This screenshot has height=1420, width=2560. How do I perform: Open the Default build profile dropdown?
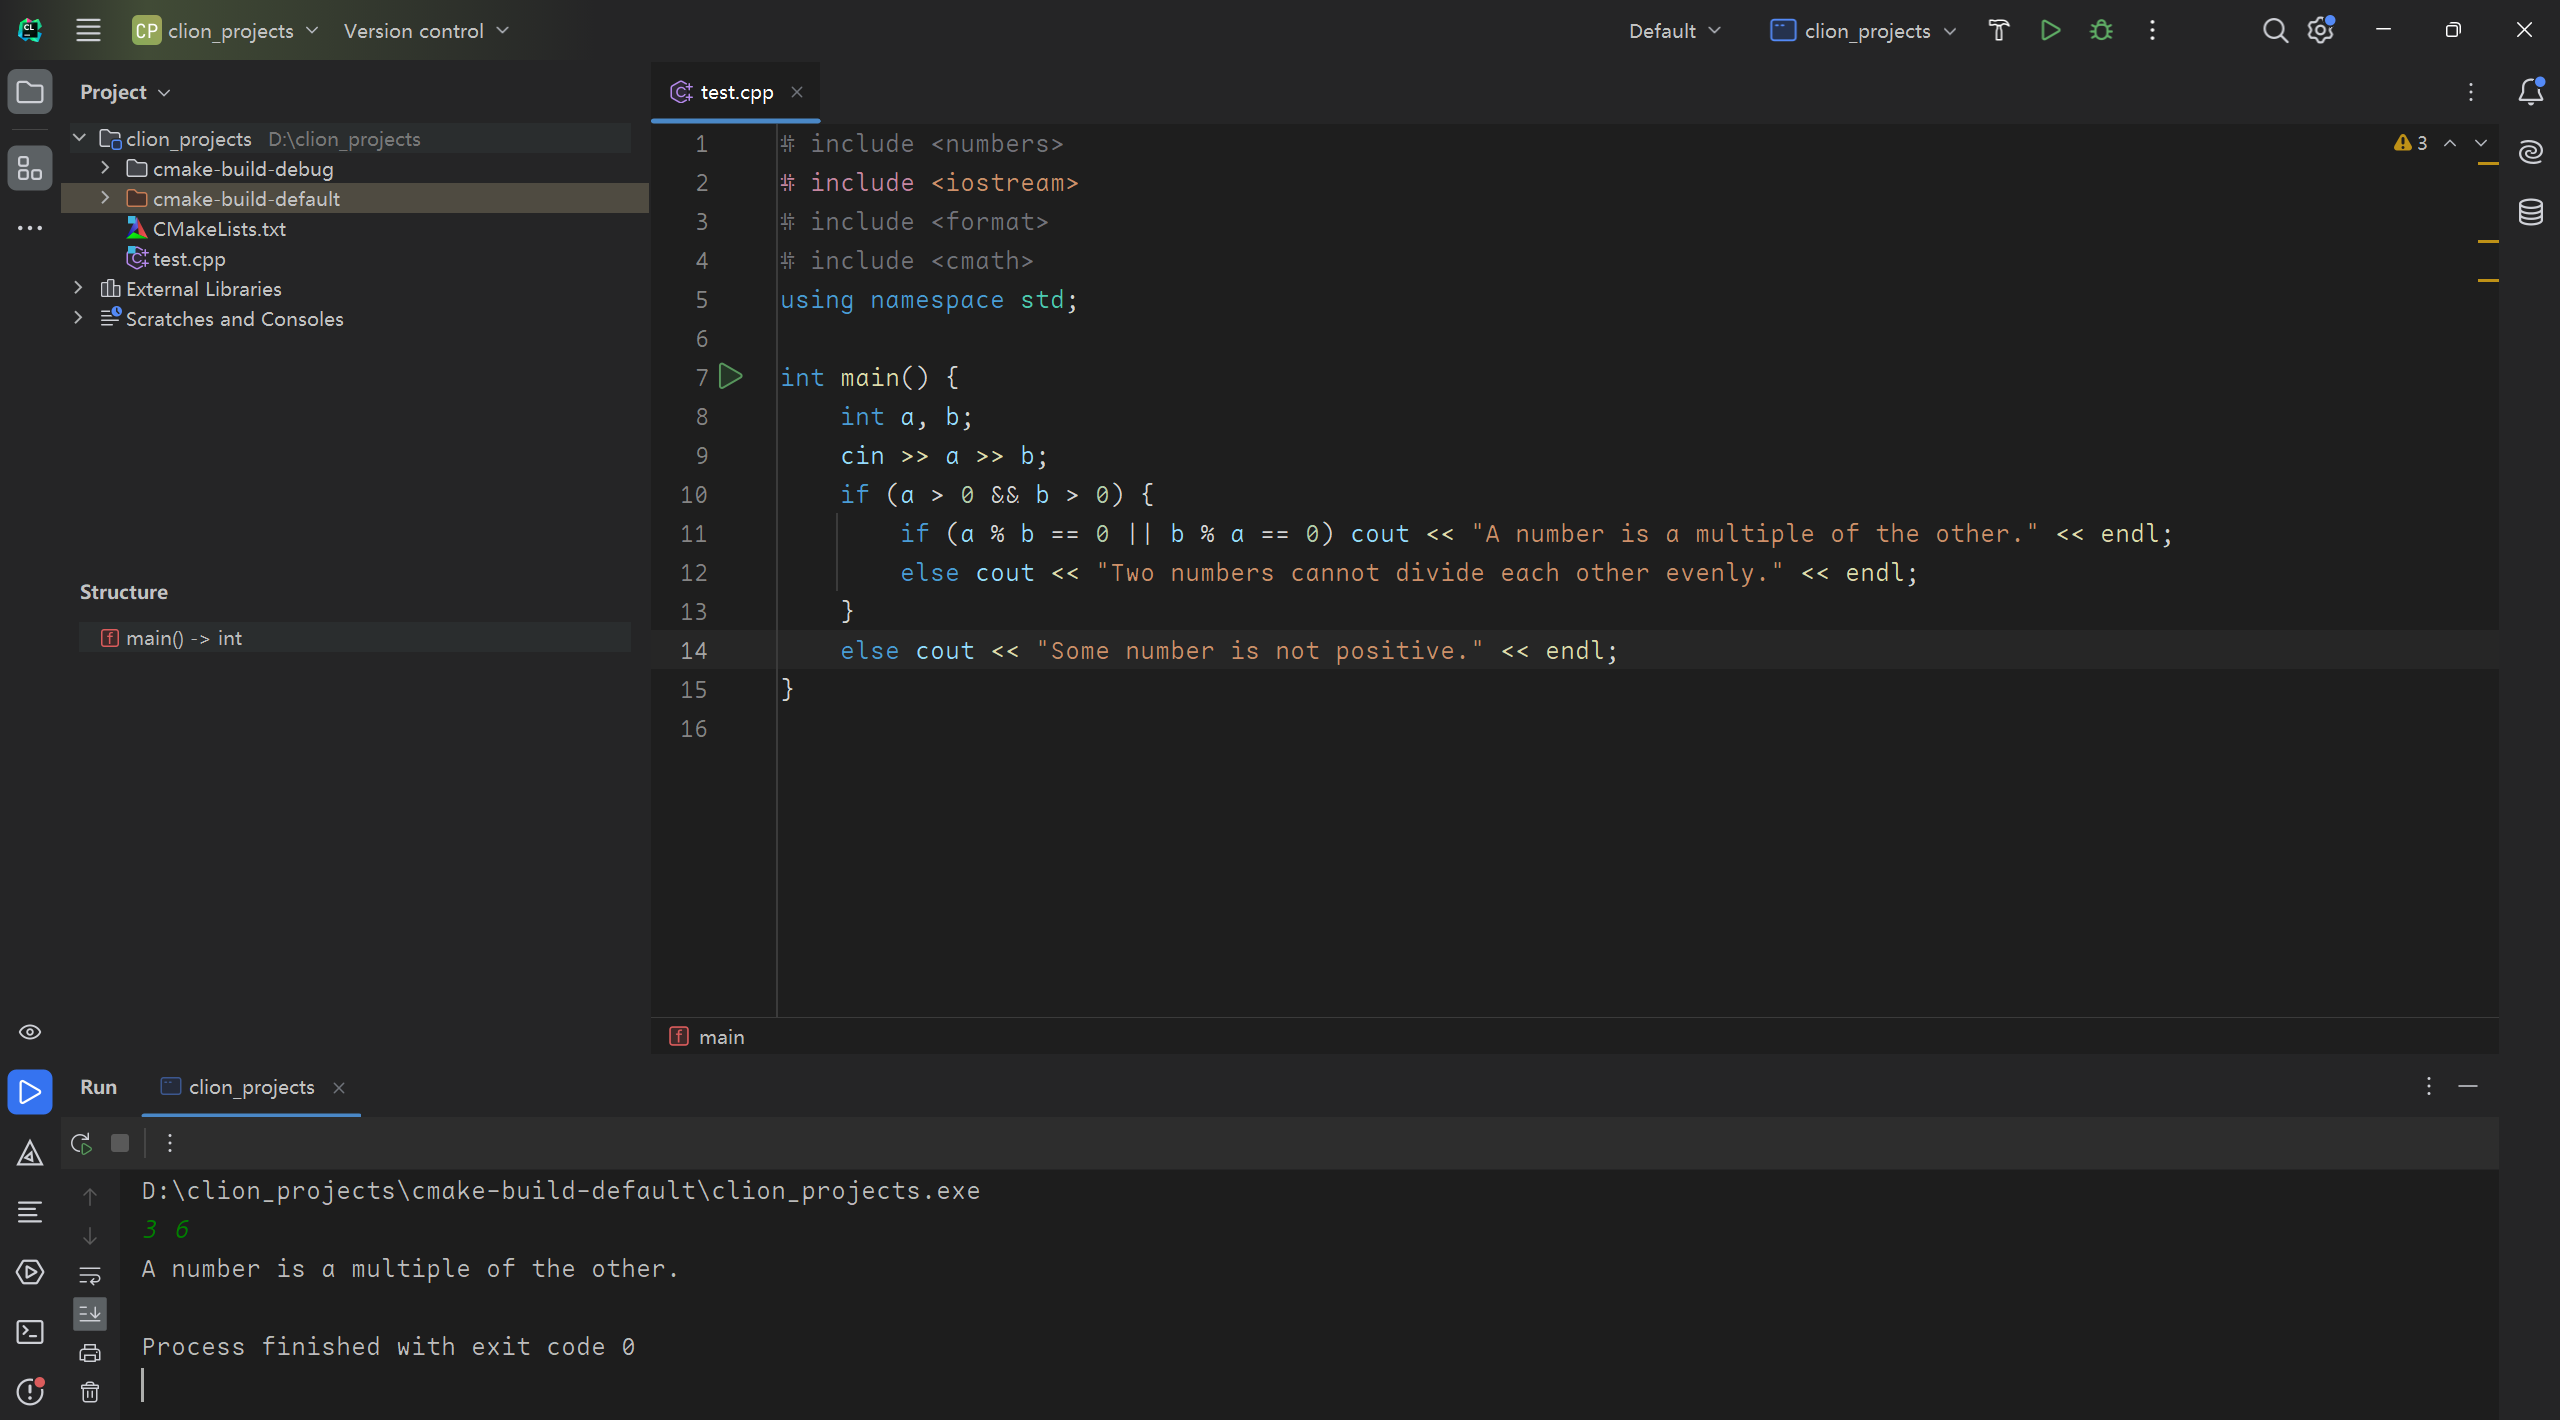1674,31
